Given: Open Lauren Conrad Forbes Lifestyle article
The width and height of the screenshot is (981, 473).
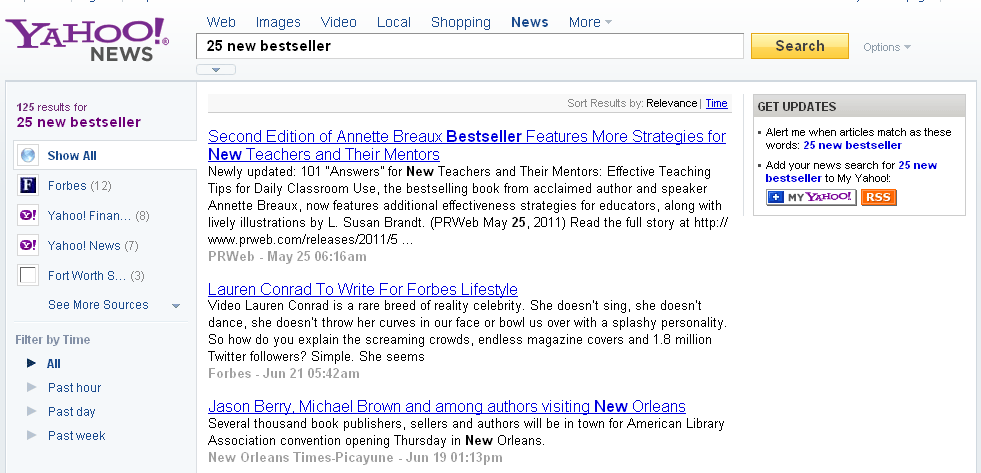Looking at the screenshot, I should 363,289.
